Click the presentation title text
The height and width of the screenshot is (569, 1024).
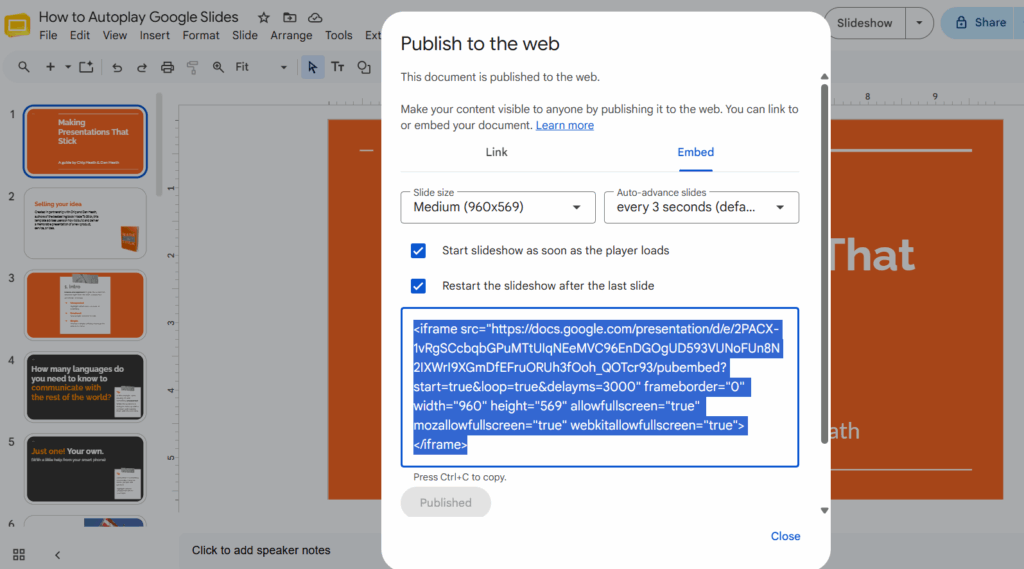pos(138,17)
